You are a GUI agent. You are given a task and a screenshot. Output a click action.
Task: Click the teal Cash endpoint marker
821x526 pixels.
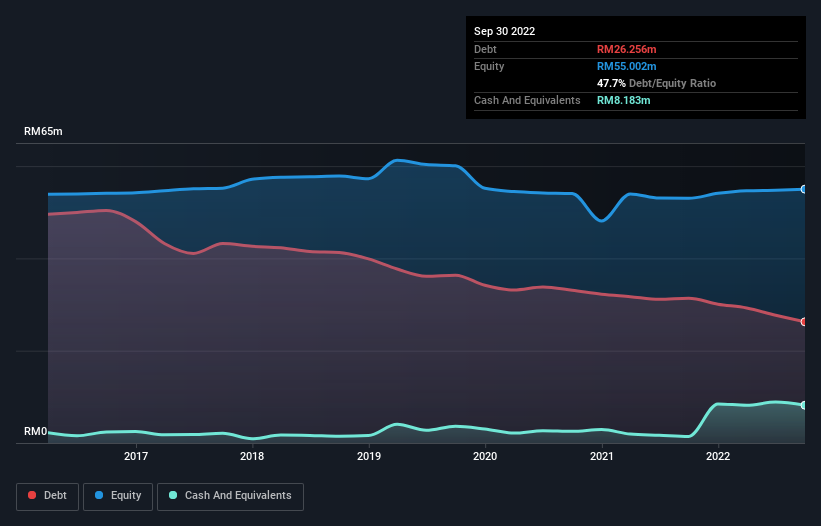tap(804, 405)
